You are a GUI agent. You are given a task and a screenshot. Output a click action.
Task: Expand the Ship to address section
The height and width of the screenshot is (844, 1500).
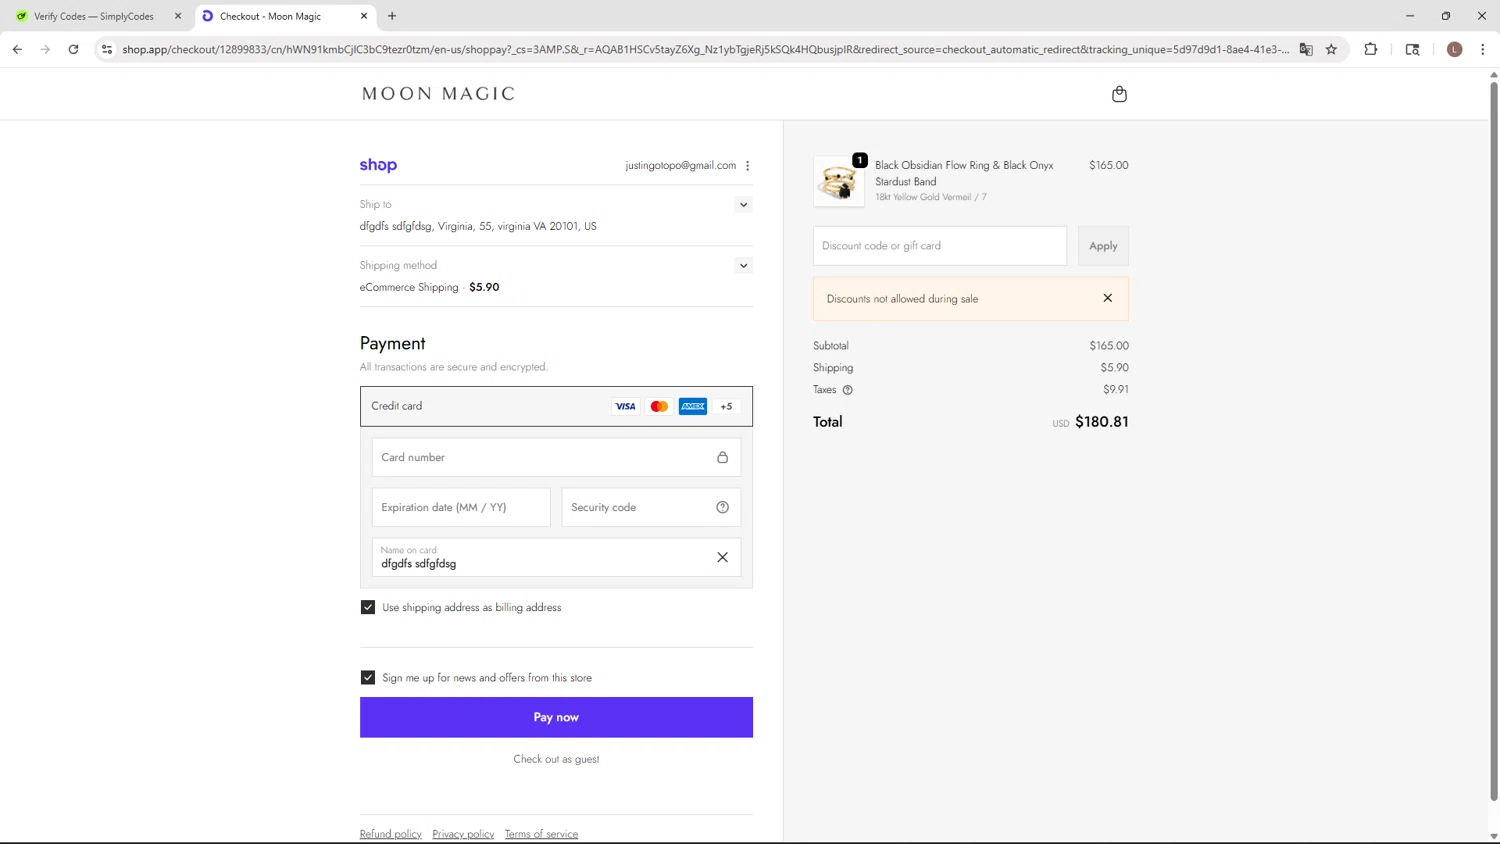pos(743,205)
